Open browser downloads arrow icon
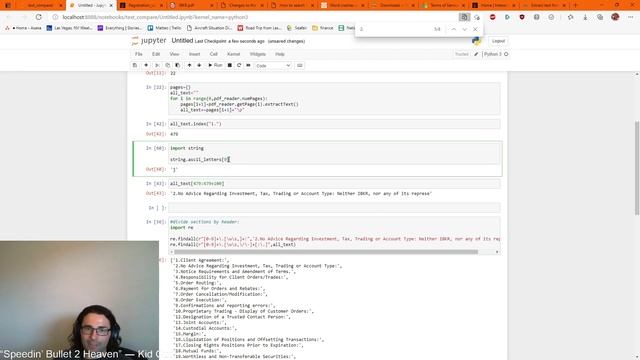Viewport: 640px width, 360px height. tap(585, 17)
